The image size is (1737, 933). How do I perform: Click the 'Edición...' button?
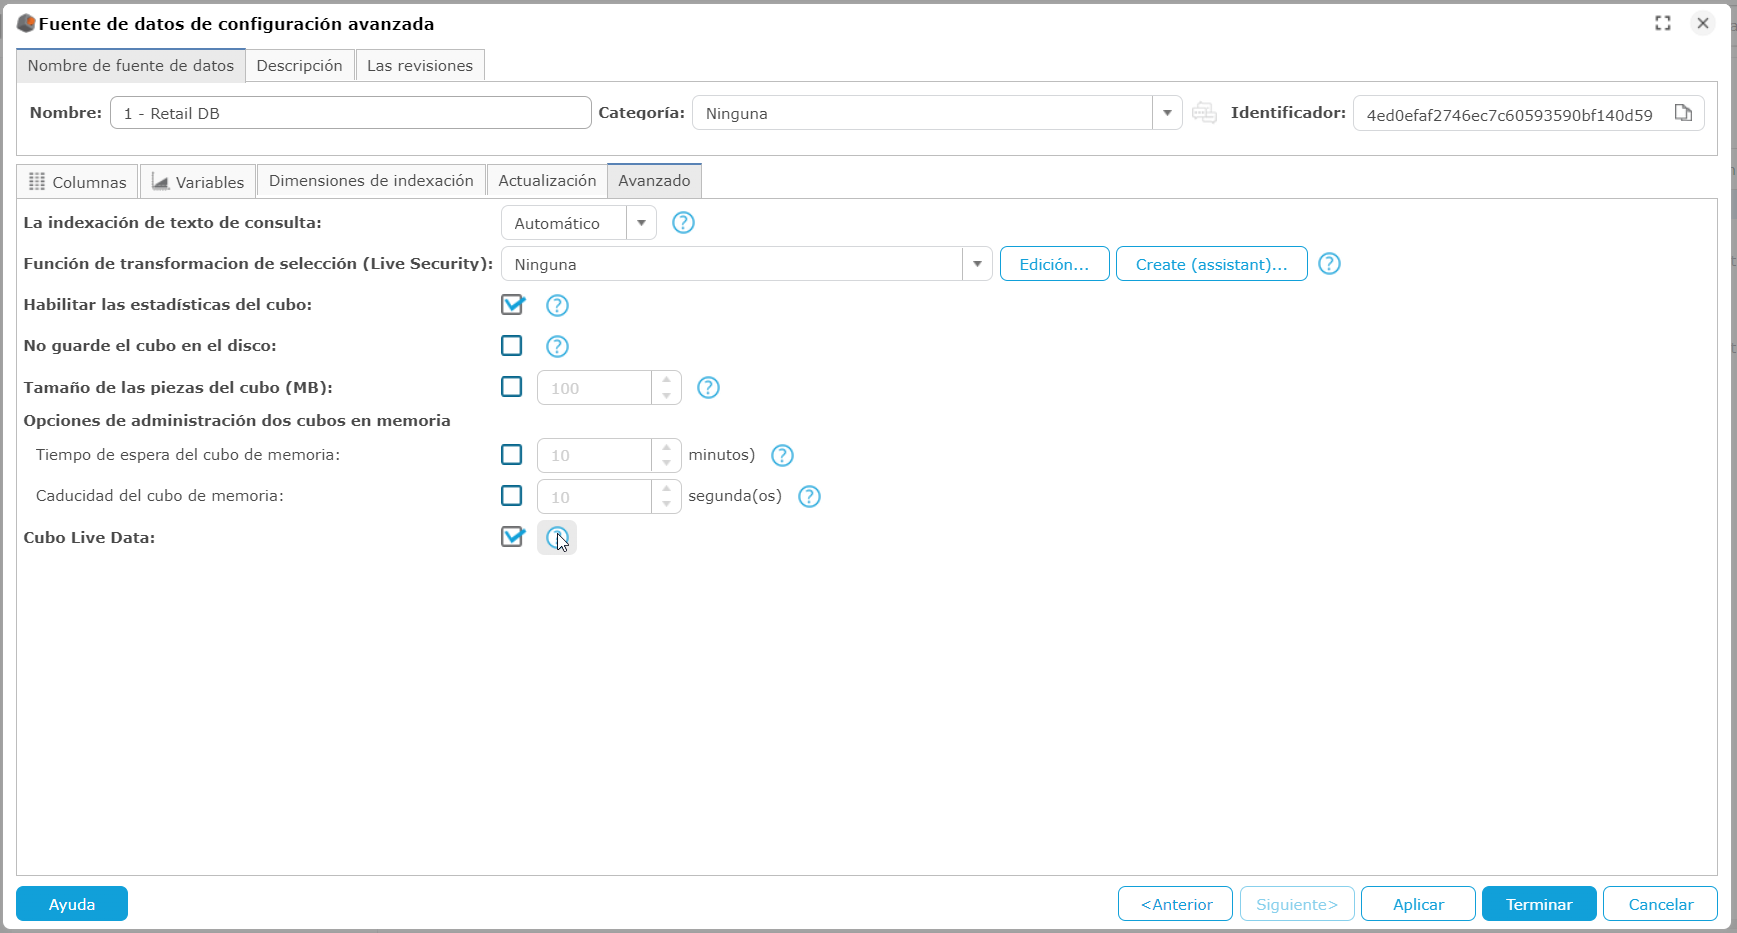[1054, 264]
